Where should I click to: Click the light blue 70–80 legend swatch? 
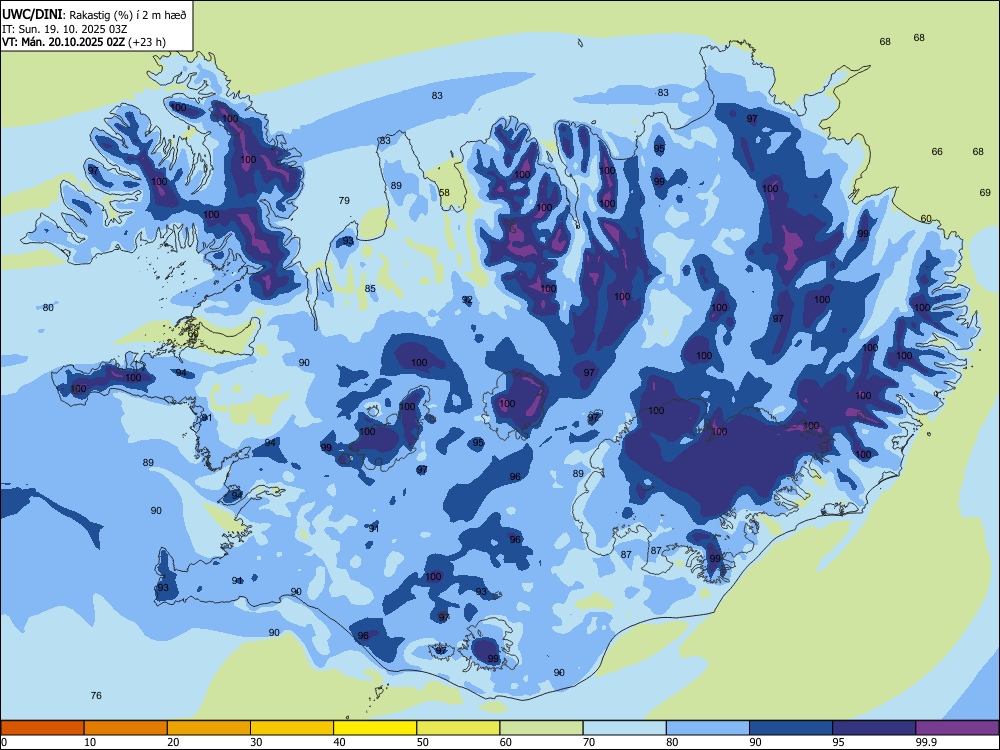tap(624, 728)
